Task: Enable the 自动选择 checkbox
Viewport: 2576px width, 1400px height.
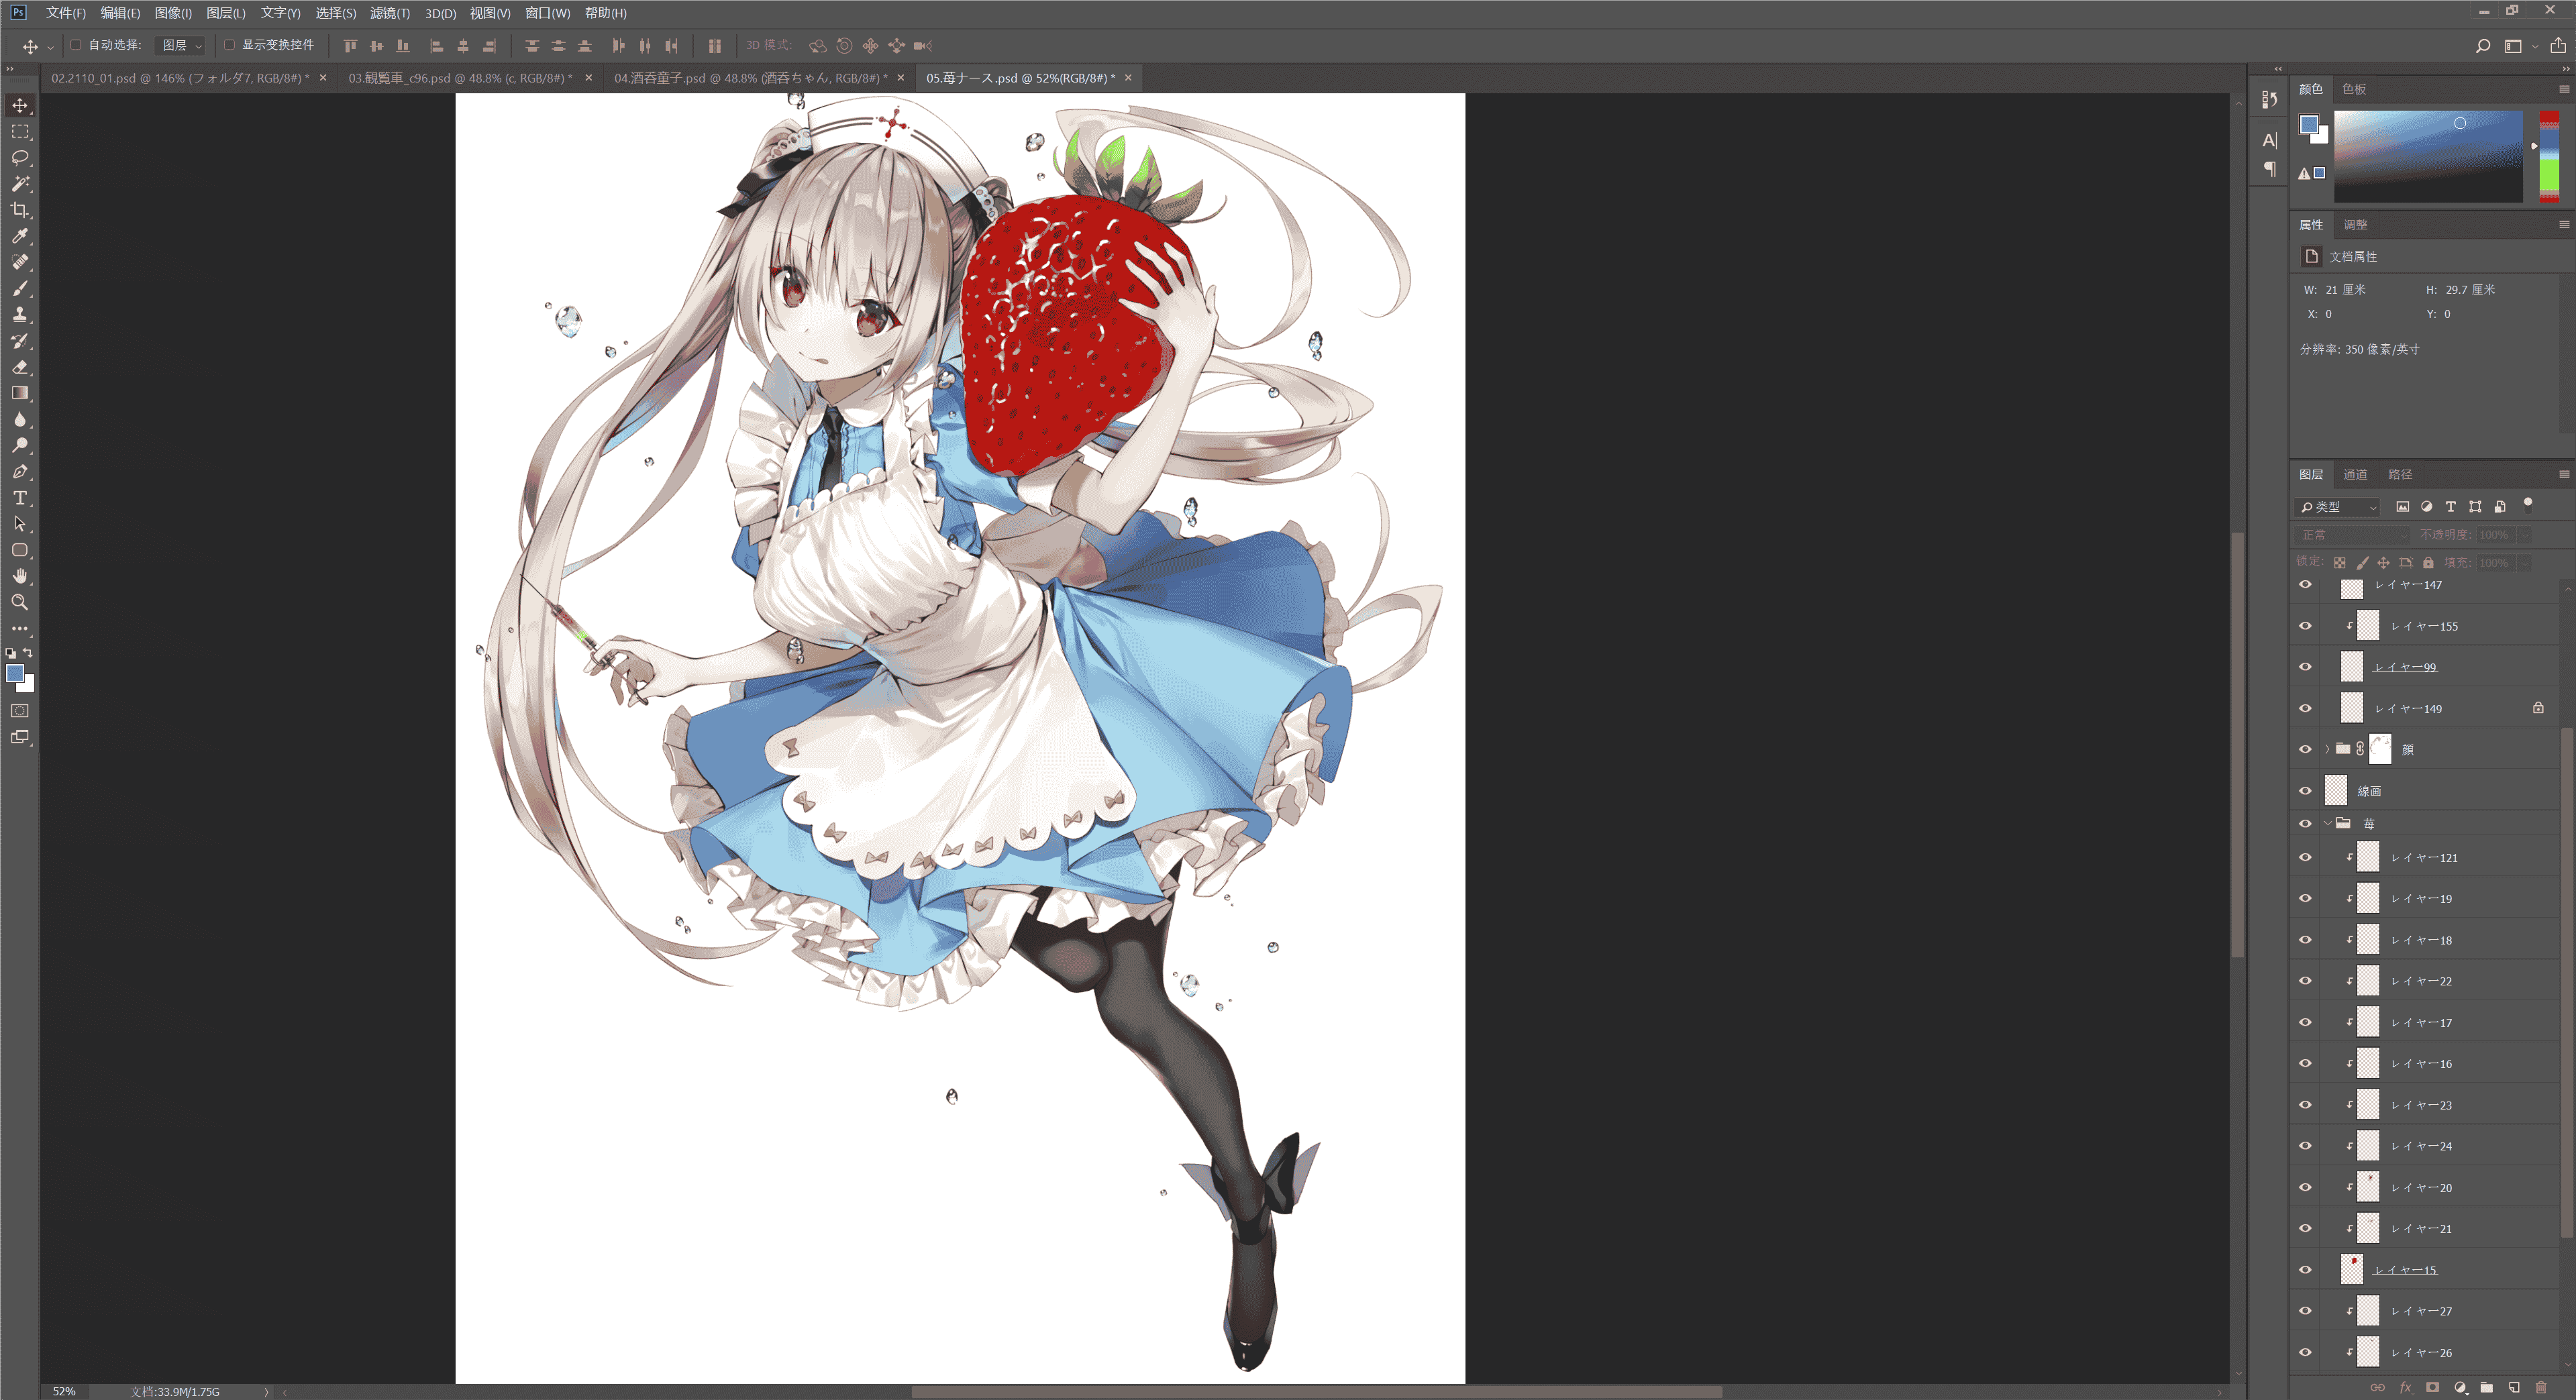Action: pos(76,45)
